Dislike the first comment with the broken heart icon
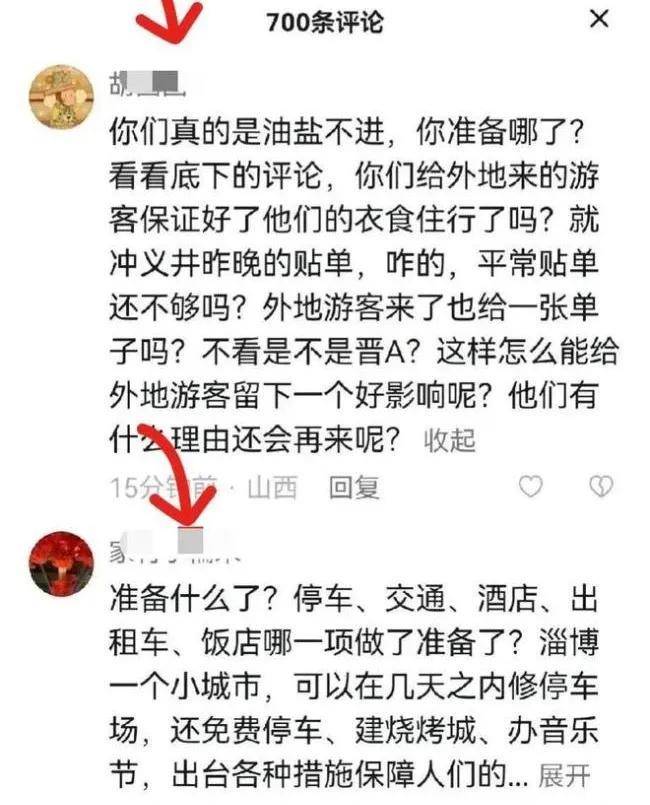The height and width of the screenshot is (805, 650). [x=601, y=486]
